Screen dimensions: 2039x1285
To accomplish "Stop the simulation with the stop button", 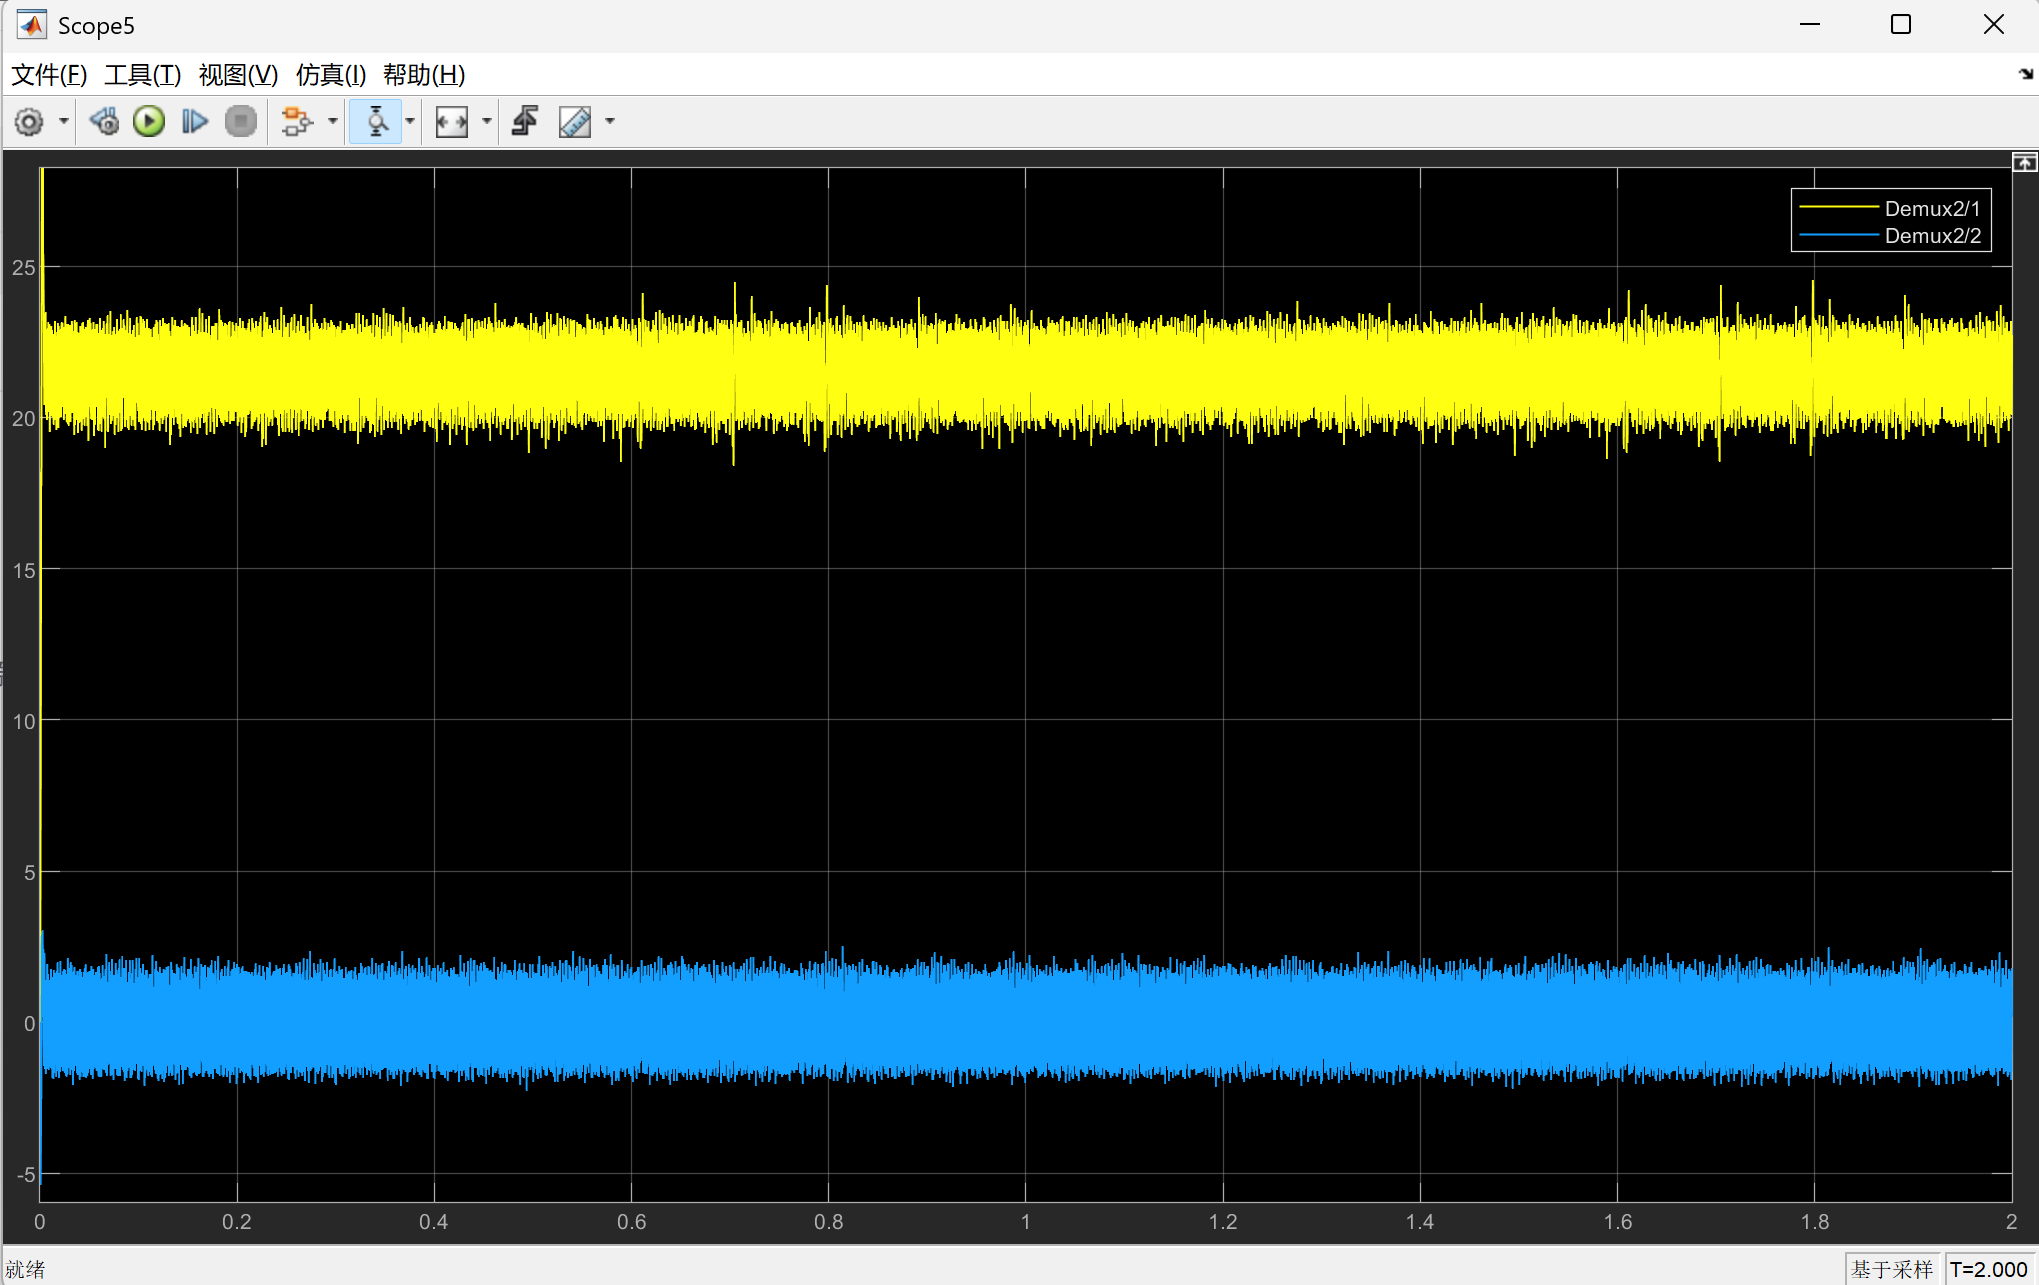I will click(241, 122).
